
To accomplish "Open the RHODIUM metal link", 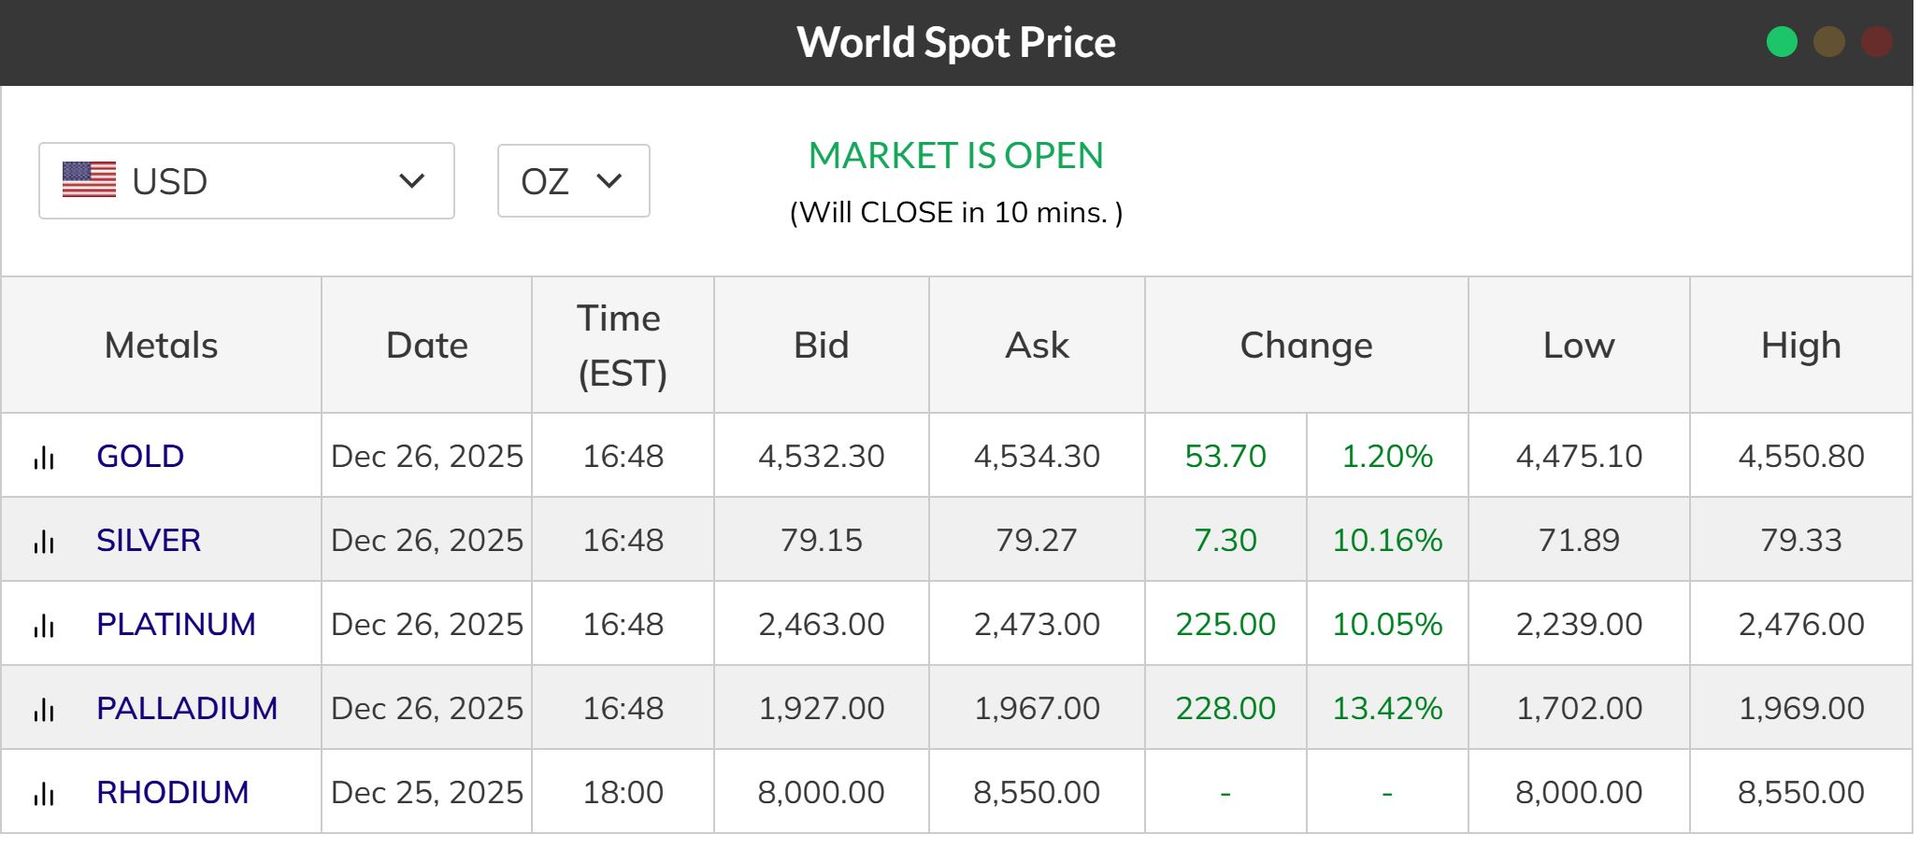I will (172, 792).
